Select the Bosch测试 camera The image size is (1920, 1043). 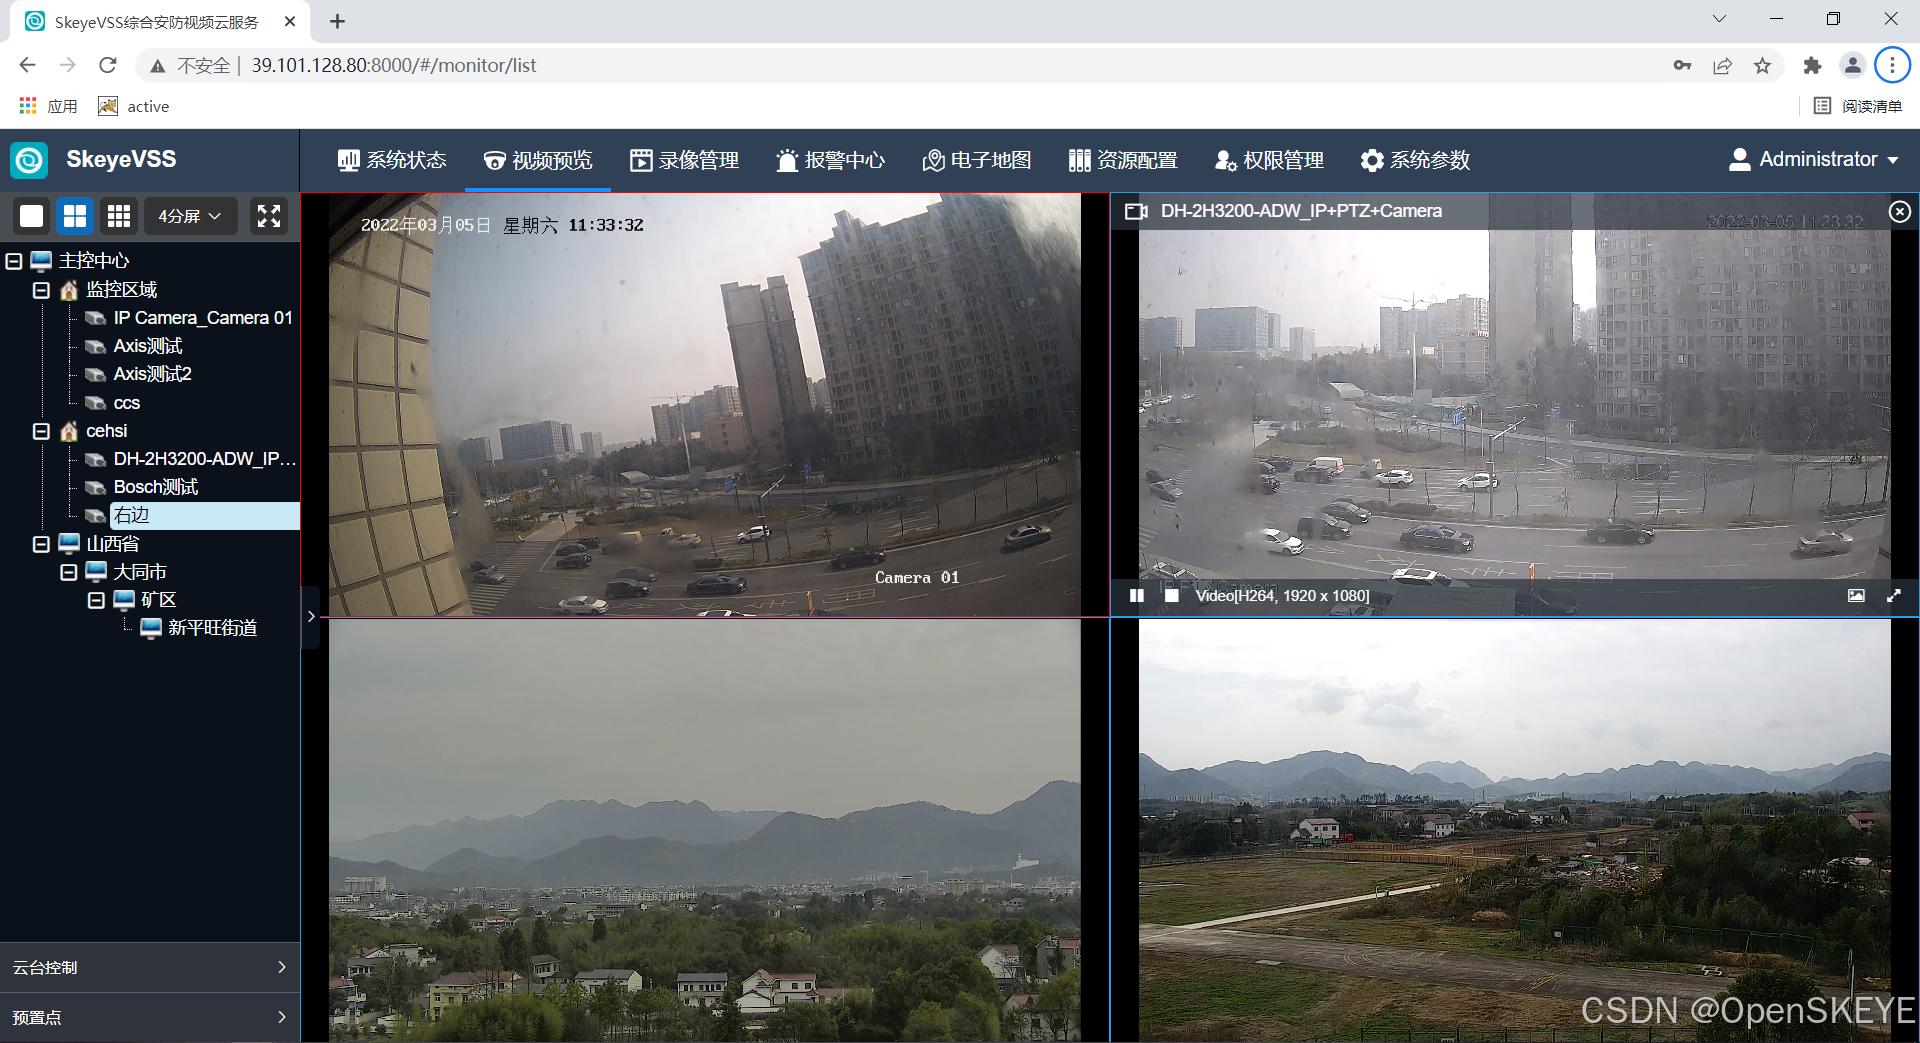click(156, 487)
